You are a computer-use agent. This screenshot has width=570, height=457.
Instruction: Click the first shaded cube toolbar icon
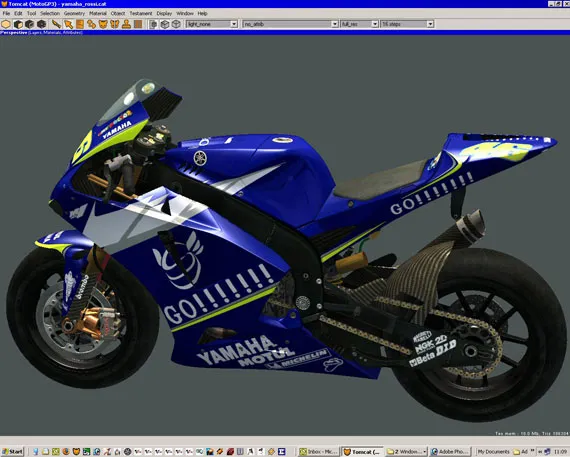tap(18, 24)
